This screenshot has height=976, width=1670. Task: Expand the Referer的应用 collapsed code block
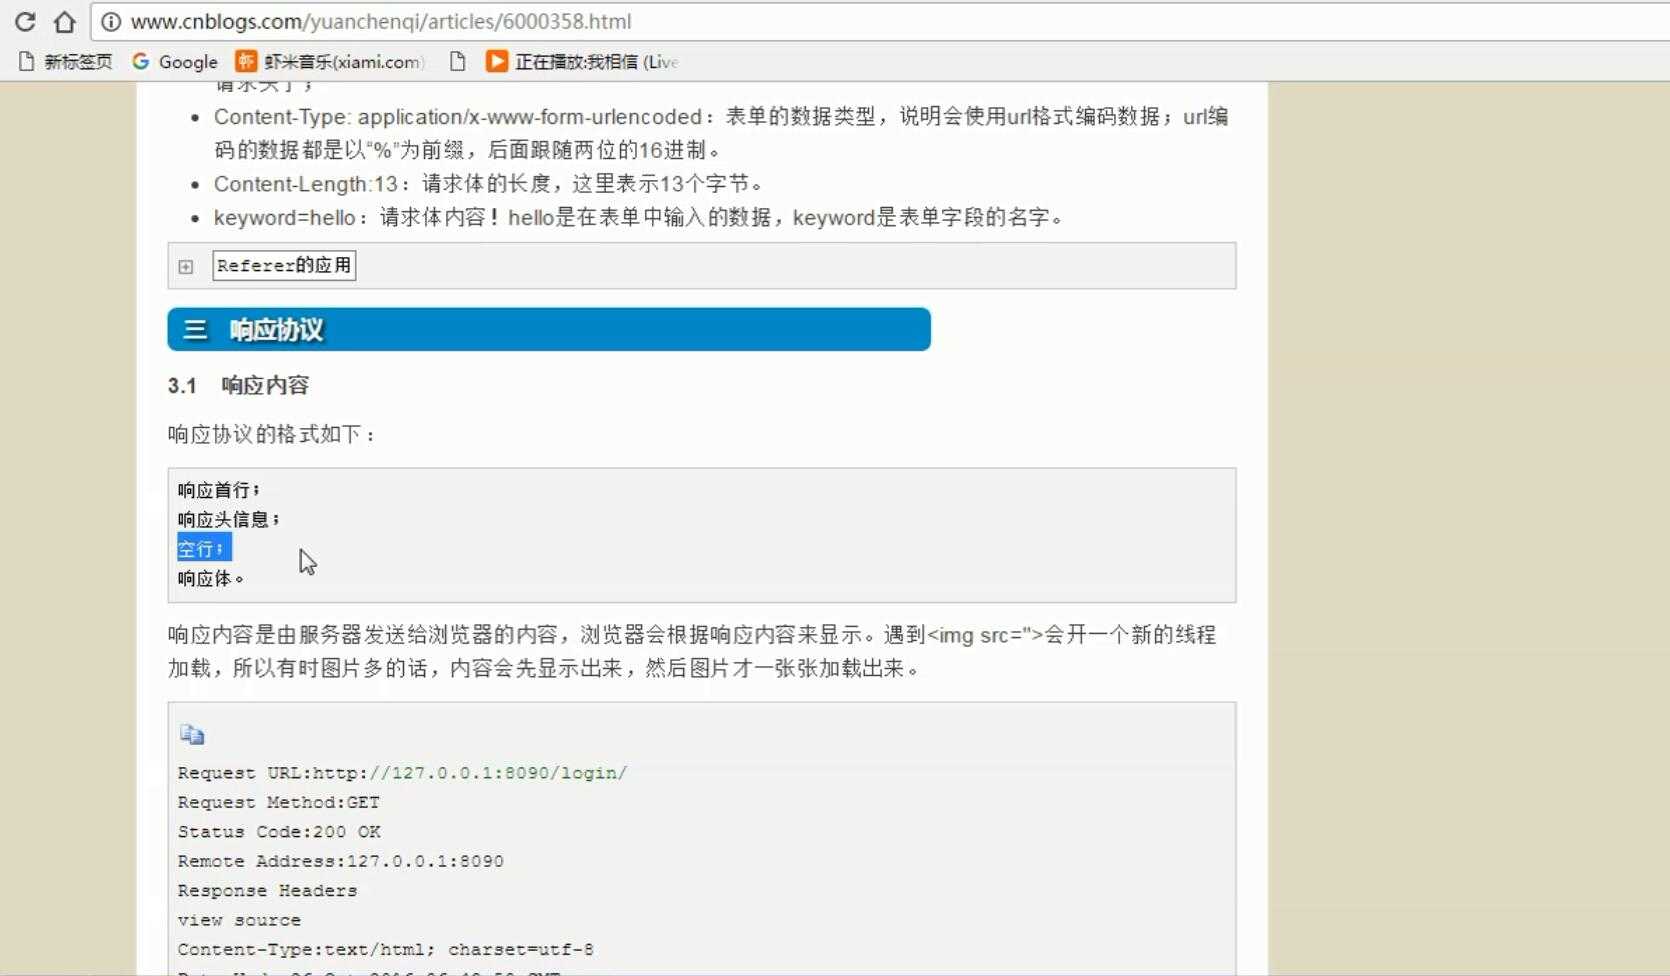pyautogui.click(x=186, y=266)
